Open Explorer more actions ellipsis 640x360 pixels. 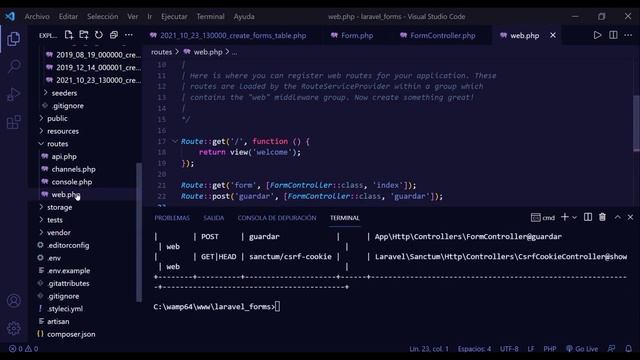coord(129,35)
